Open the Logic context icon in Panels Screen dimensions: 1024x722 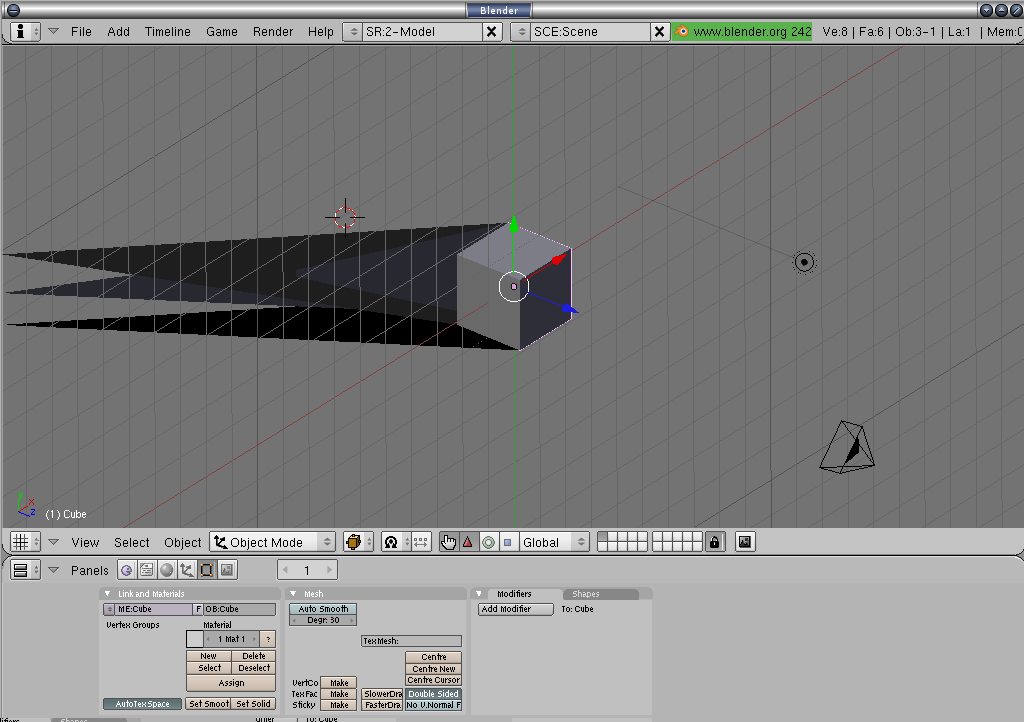(x=127, y=570)
